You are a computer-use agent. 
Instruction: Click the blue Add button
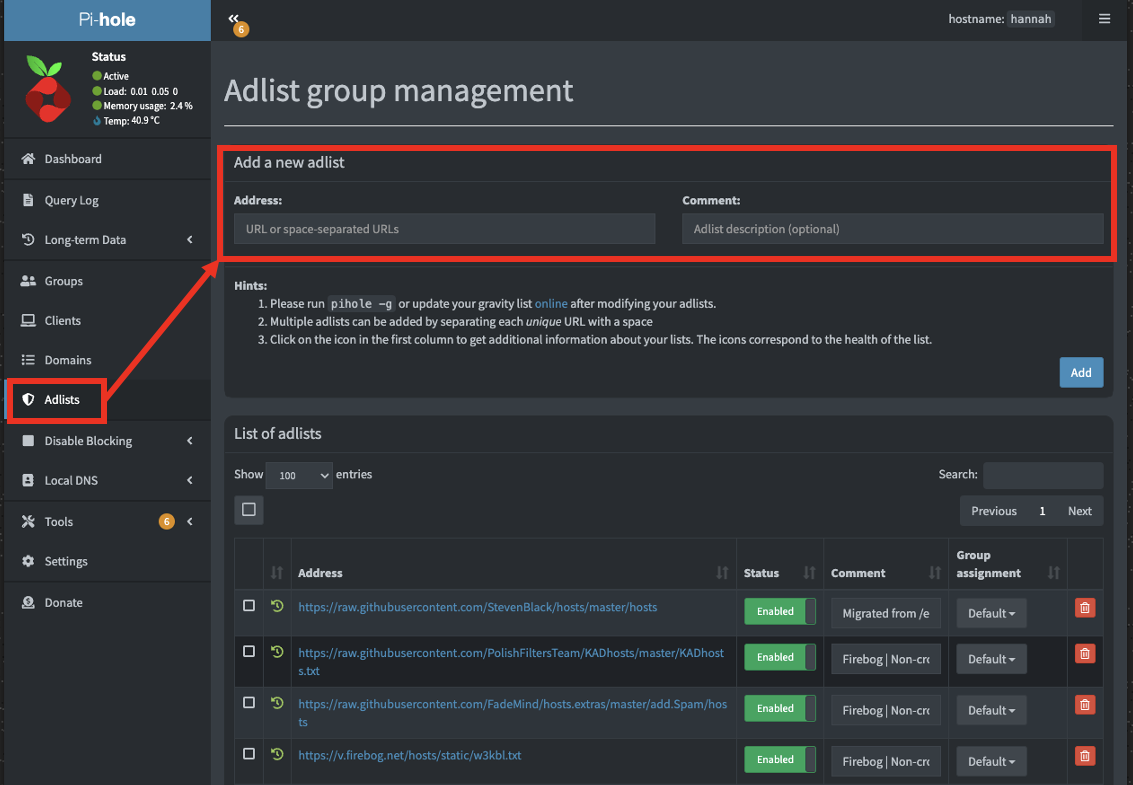(1081, 372)
